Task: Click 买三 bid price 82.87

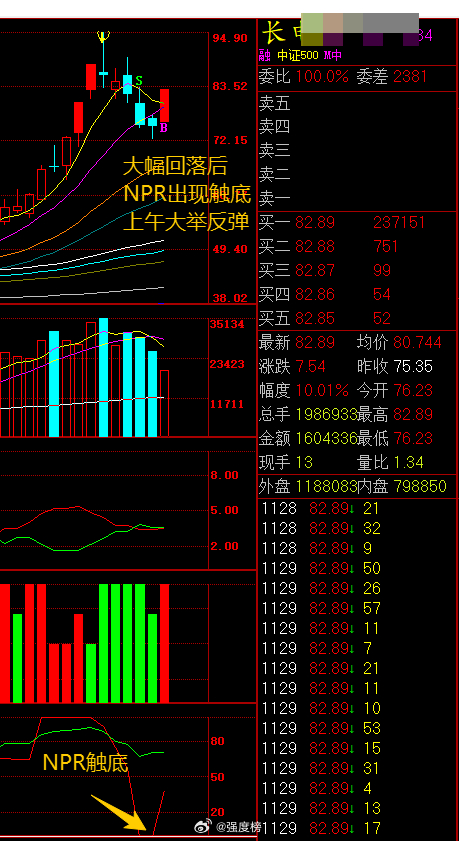Action: (x=315, y=270)
